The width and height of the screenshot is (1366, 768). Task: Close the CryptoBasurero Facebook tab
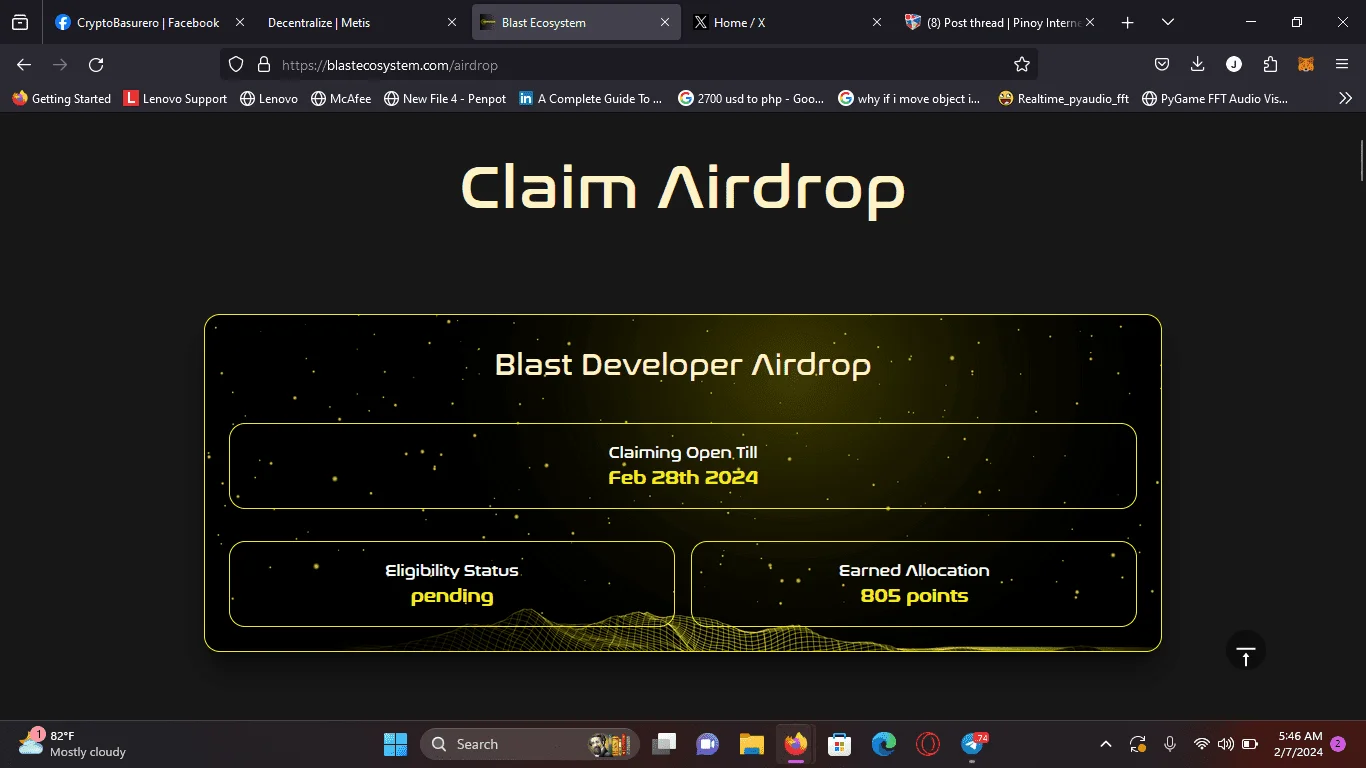click(239, 22)
